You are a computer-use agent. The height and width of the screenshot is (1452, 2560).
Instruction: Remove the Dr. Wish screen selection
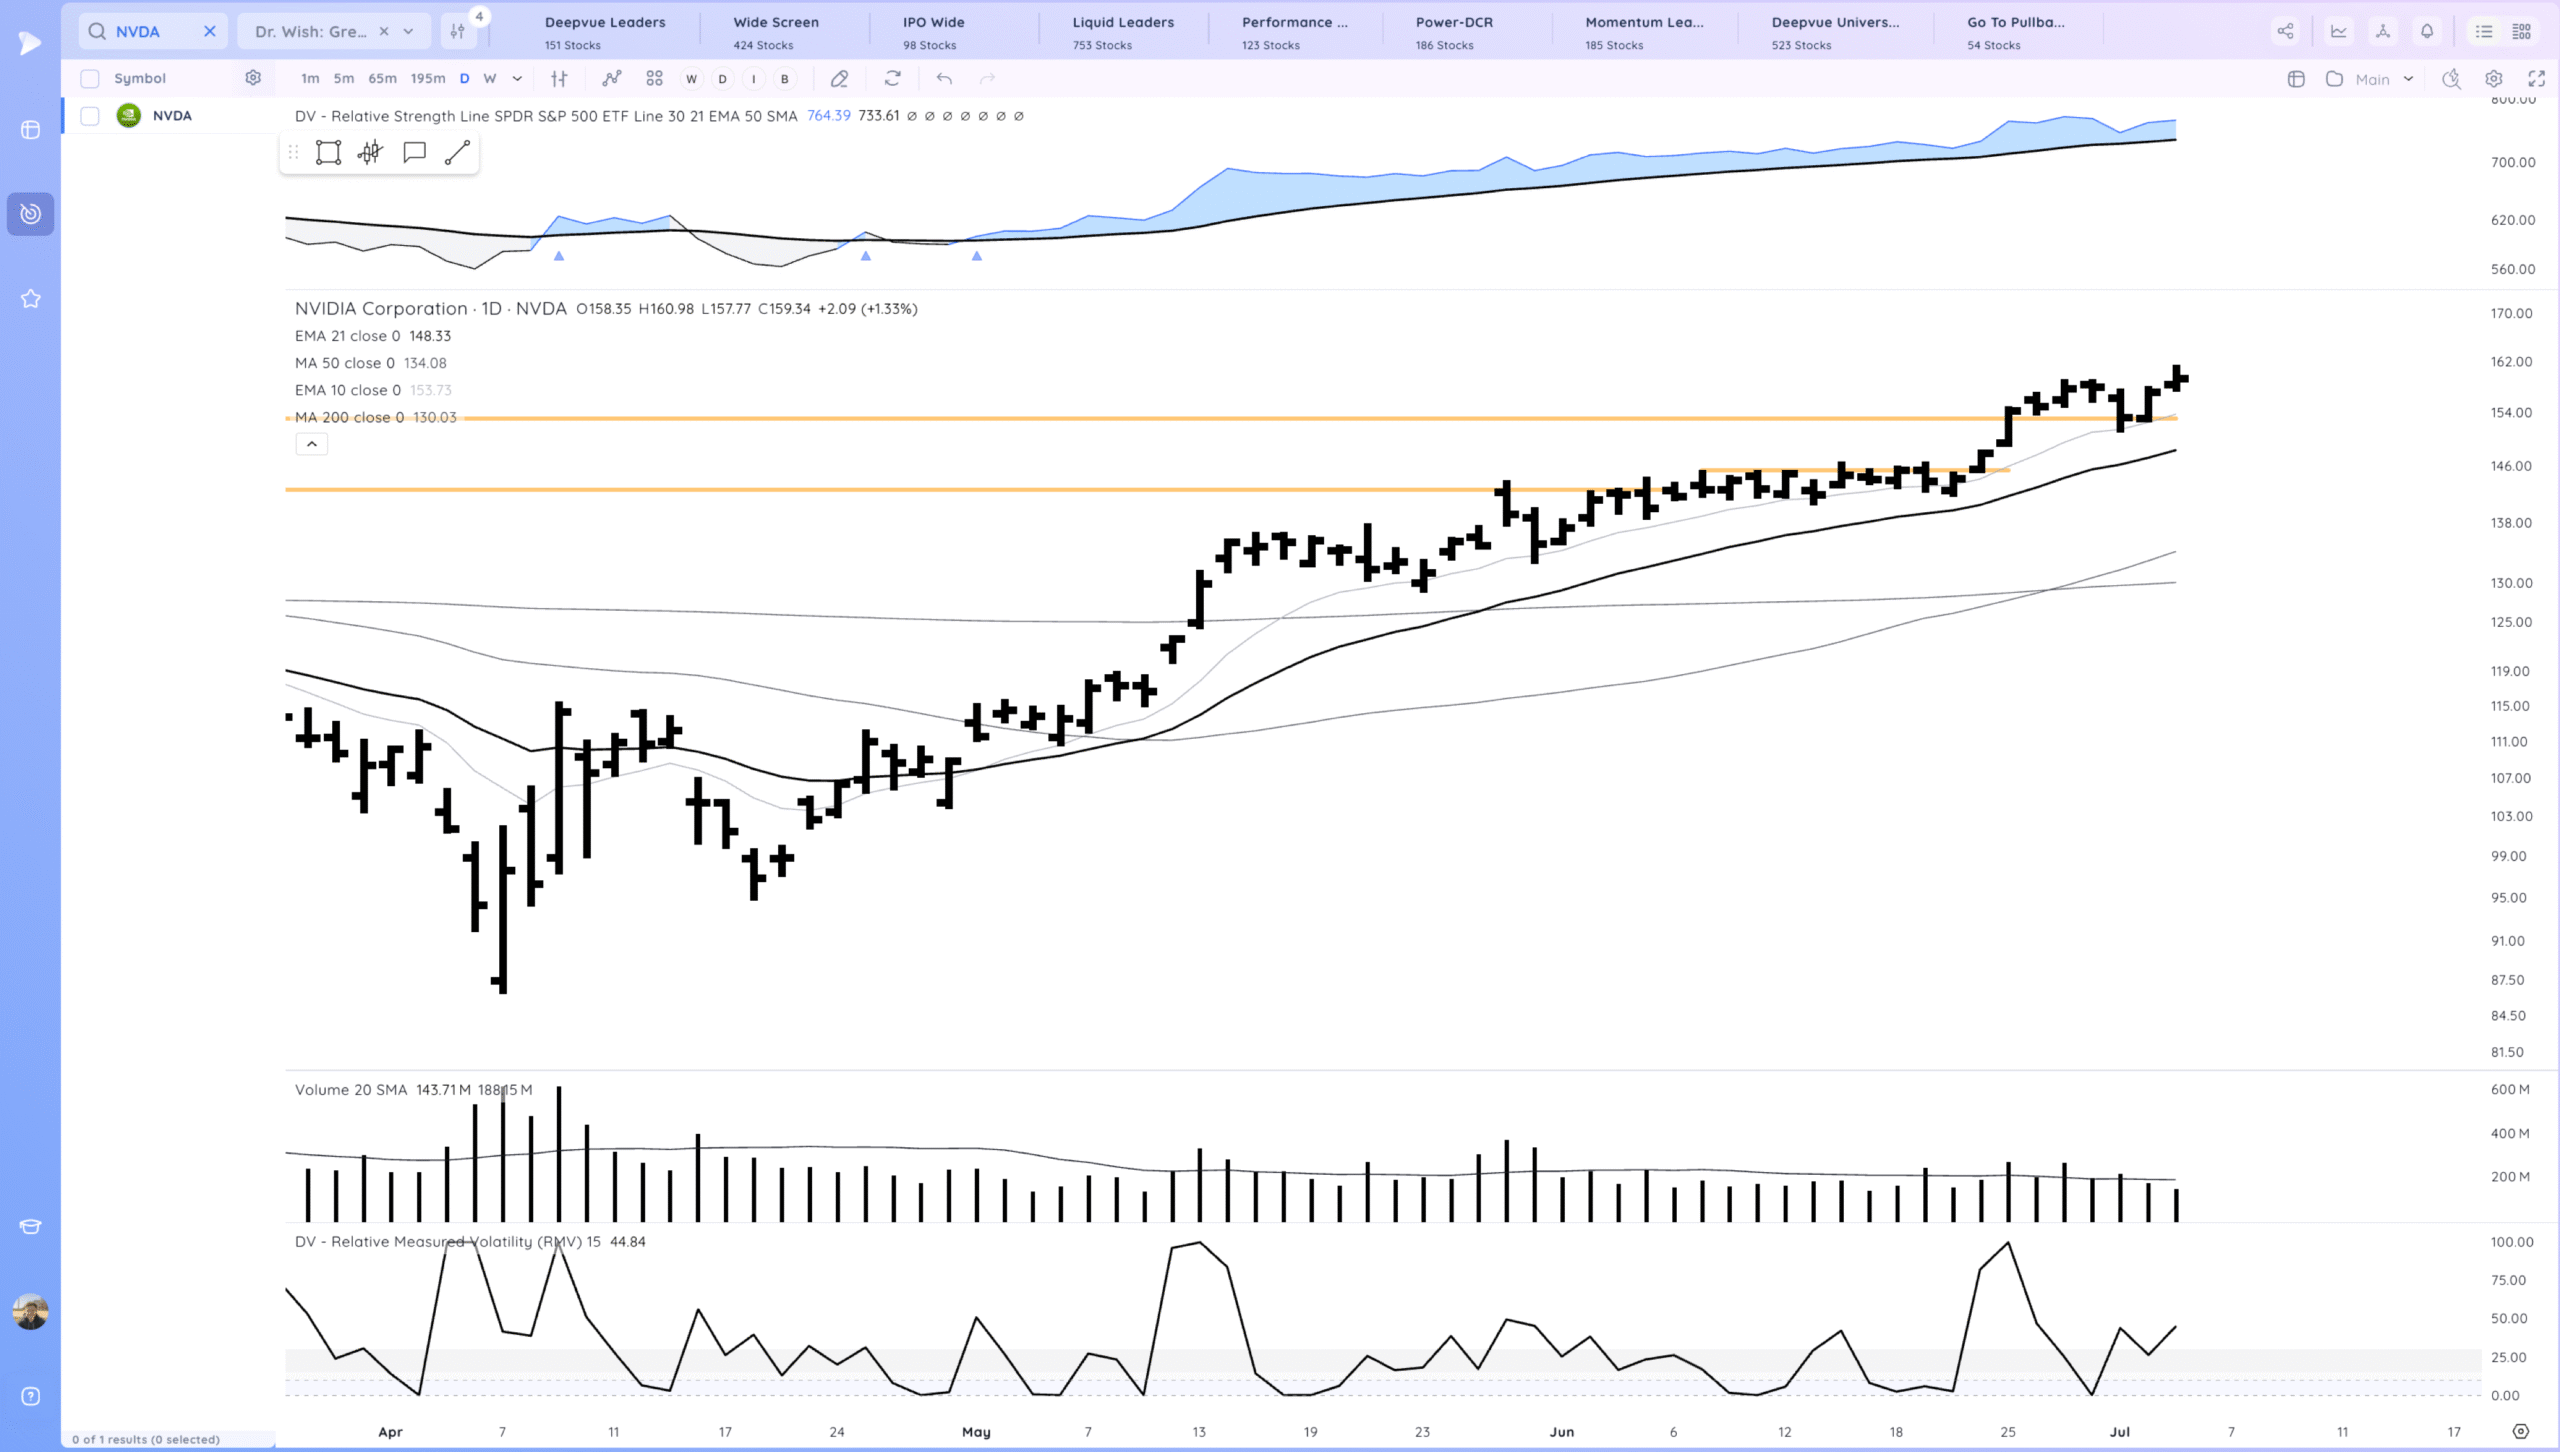tap(384, 31)
